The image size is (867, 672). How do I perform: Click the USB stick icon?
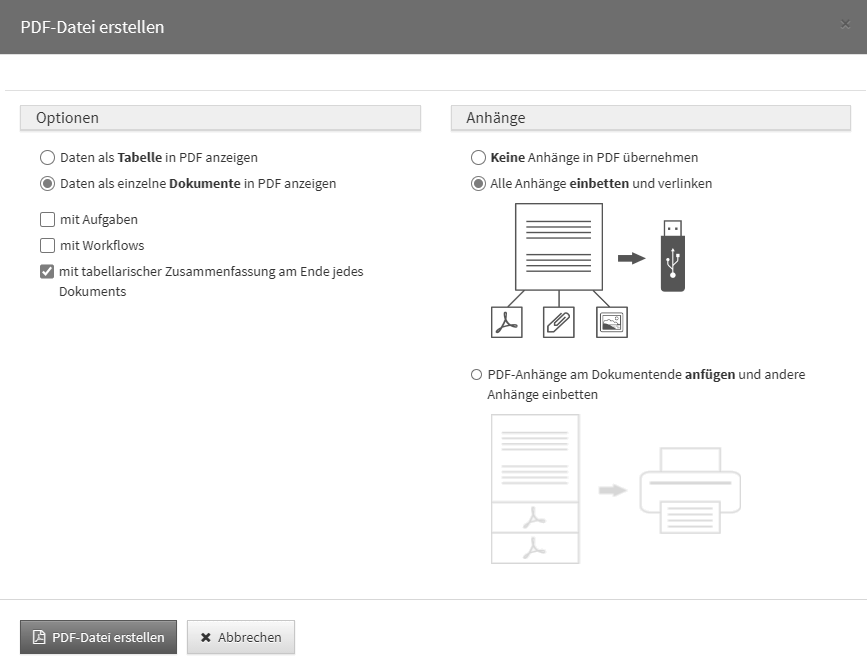[x=673, y=258]
